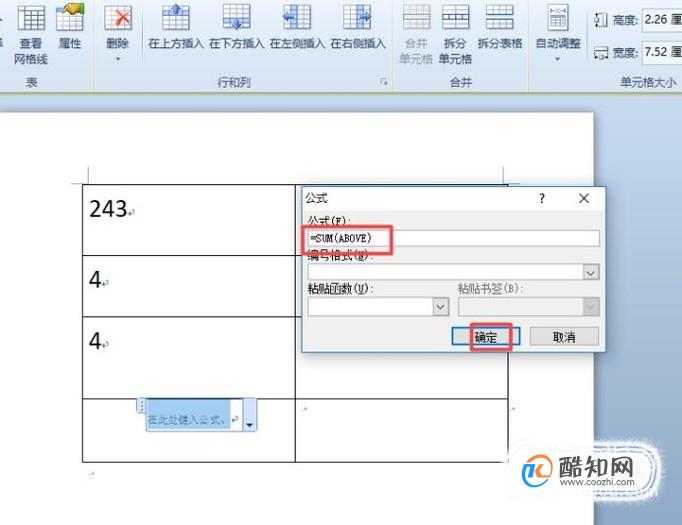Image resolution: width=682 pixels, height=525 pixels.
Task: Click the 取消 (Cancel) button
Action: point(564,337)
